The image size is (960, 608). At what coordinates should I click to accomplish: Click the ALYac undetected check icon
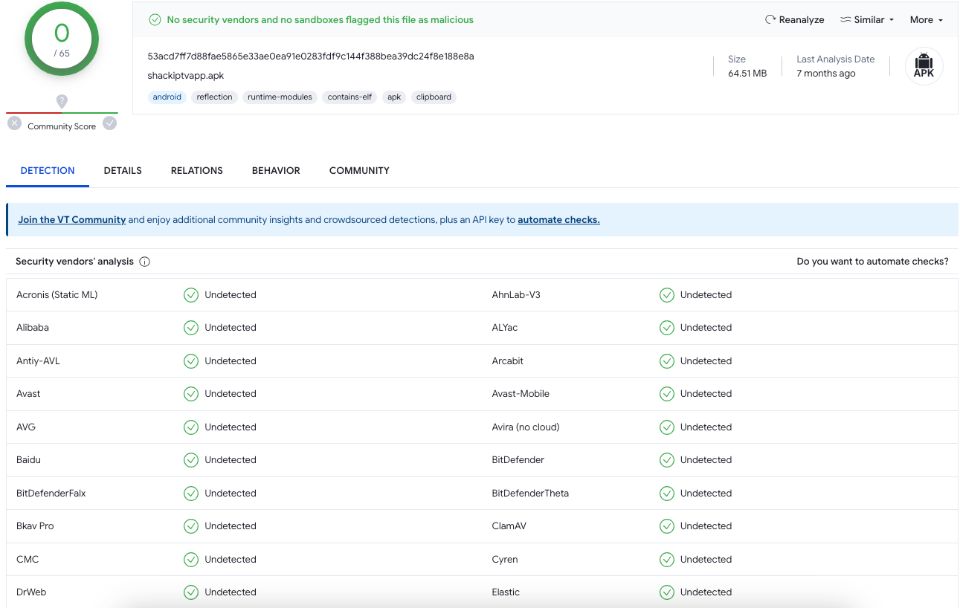[667, 328]
